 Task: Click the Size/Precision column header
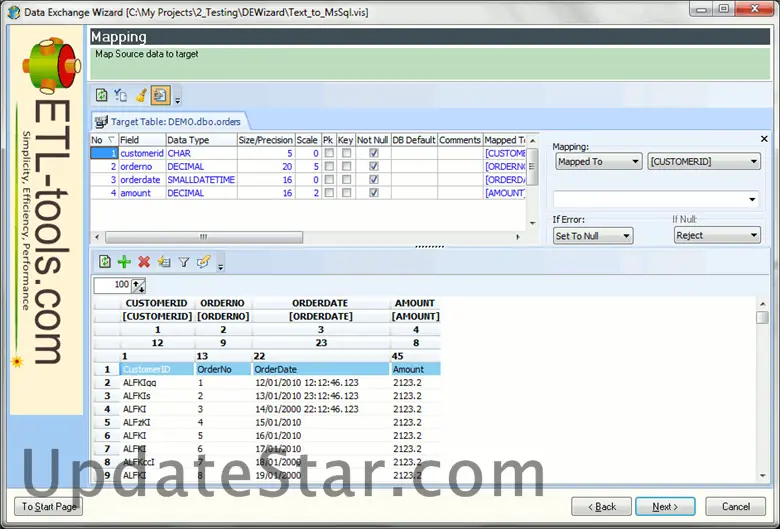coord(266,140)
